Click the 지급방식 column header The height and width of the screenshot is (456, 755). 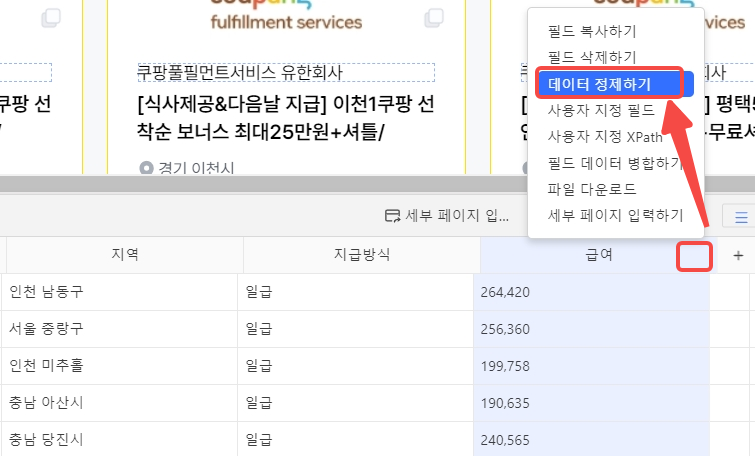[361, 256]
